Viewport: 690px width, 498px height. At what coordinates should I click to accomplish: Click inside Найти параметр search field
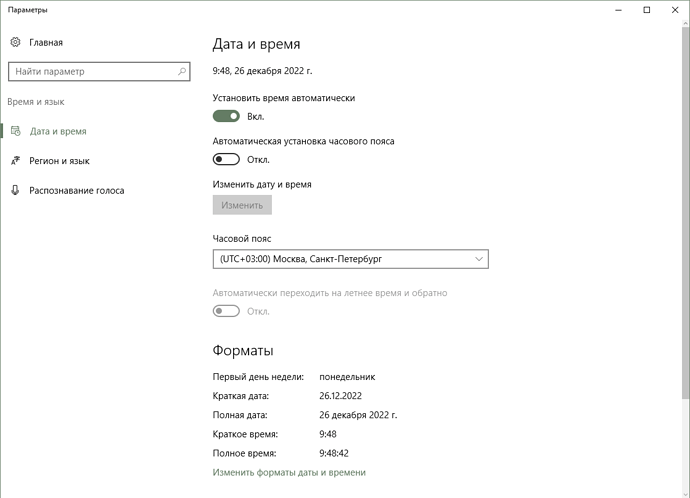pos(99,71)
